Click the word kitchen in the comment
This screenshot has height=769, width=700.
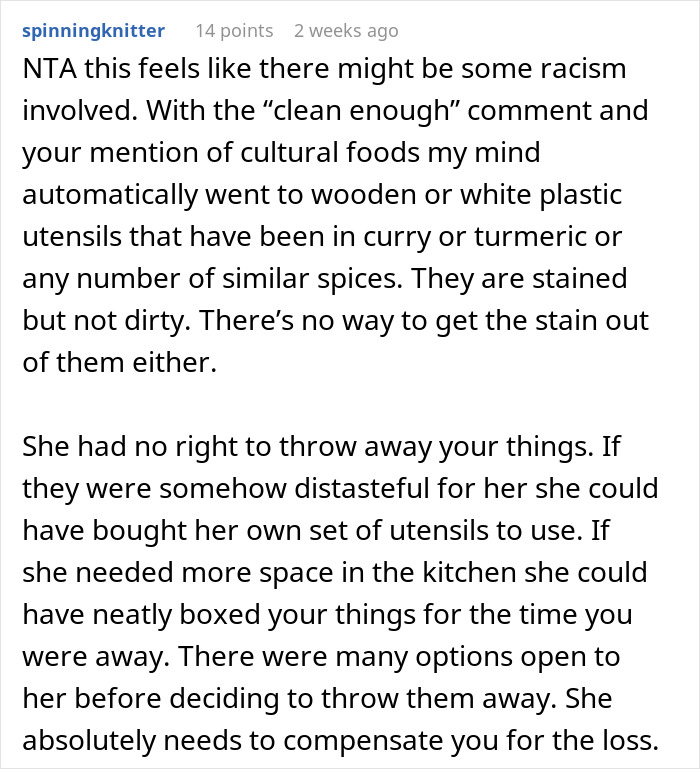(x=469, y=573)
